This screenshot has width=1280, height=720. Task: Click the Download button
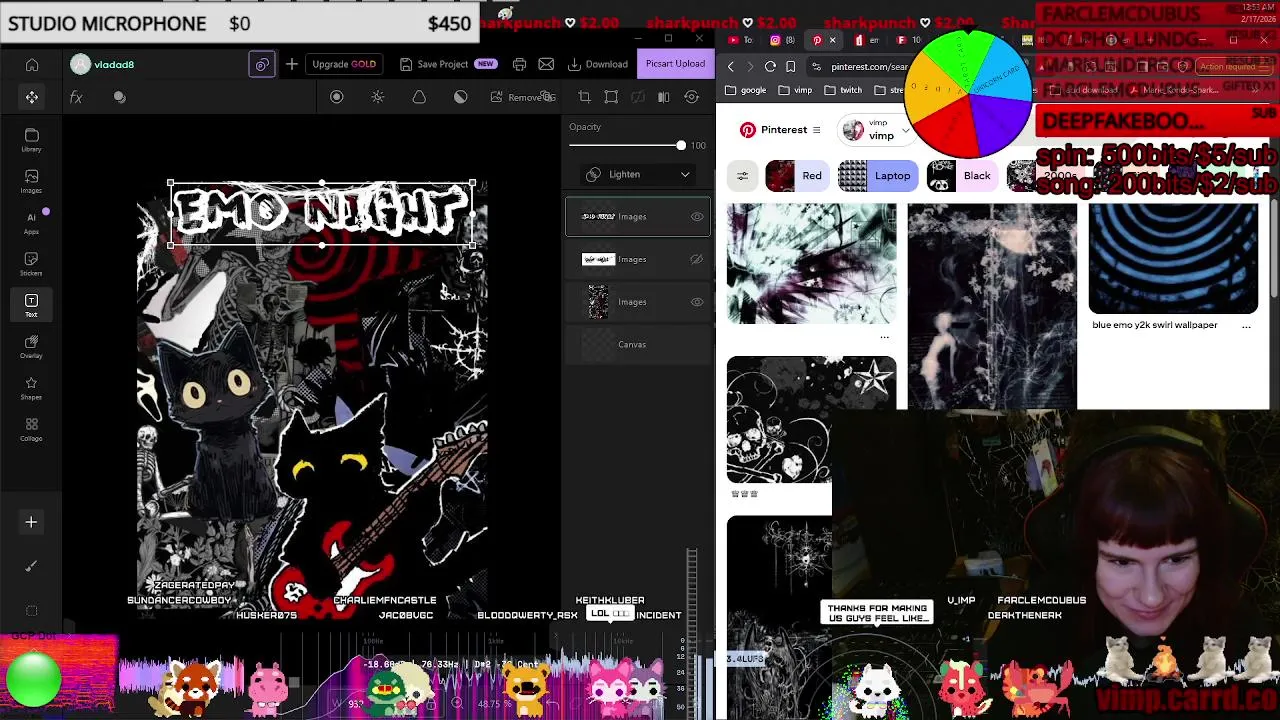(598, 65)
